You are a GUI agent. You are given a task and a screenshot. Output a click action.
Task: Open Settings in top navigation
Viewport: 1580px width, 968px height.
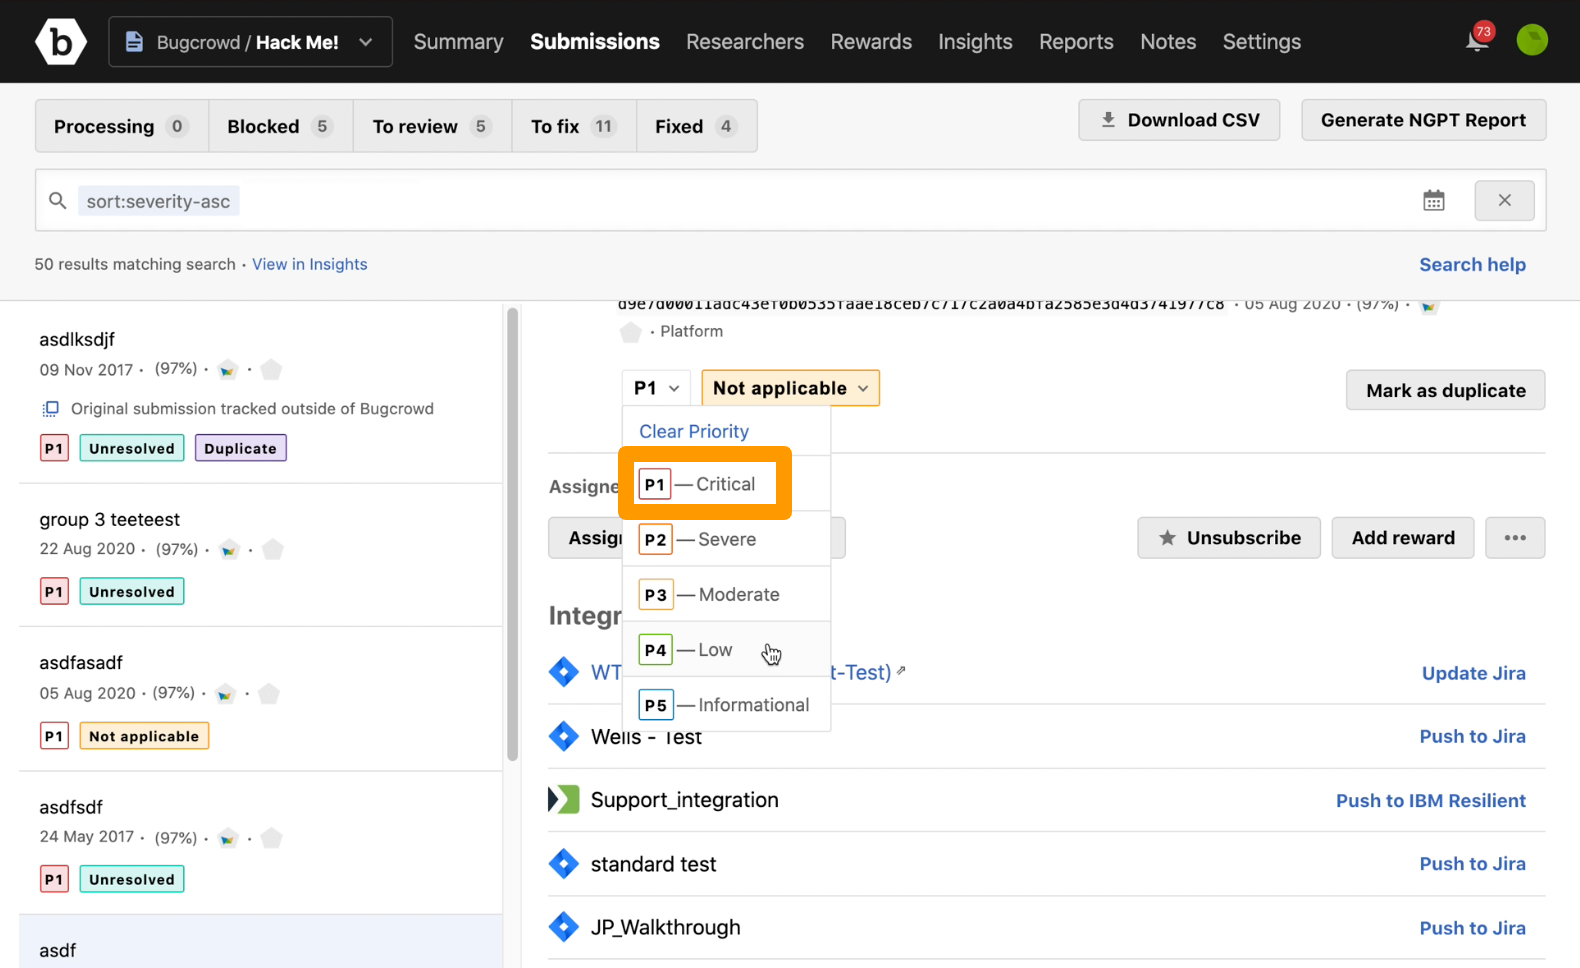point(1262,42)
